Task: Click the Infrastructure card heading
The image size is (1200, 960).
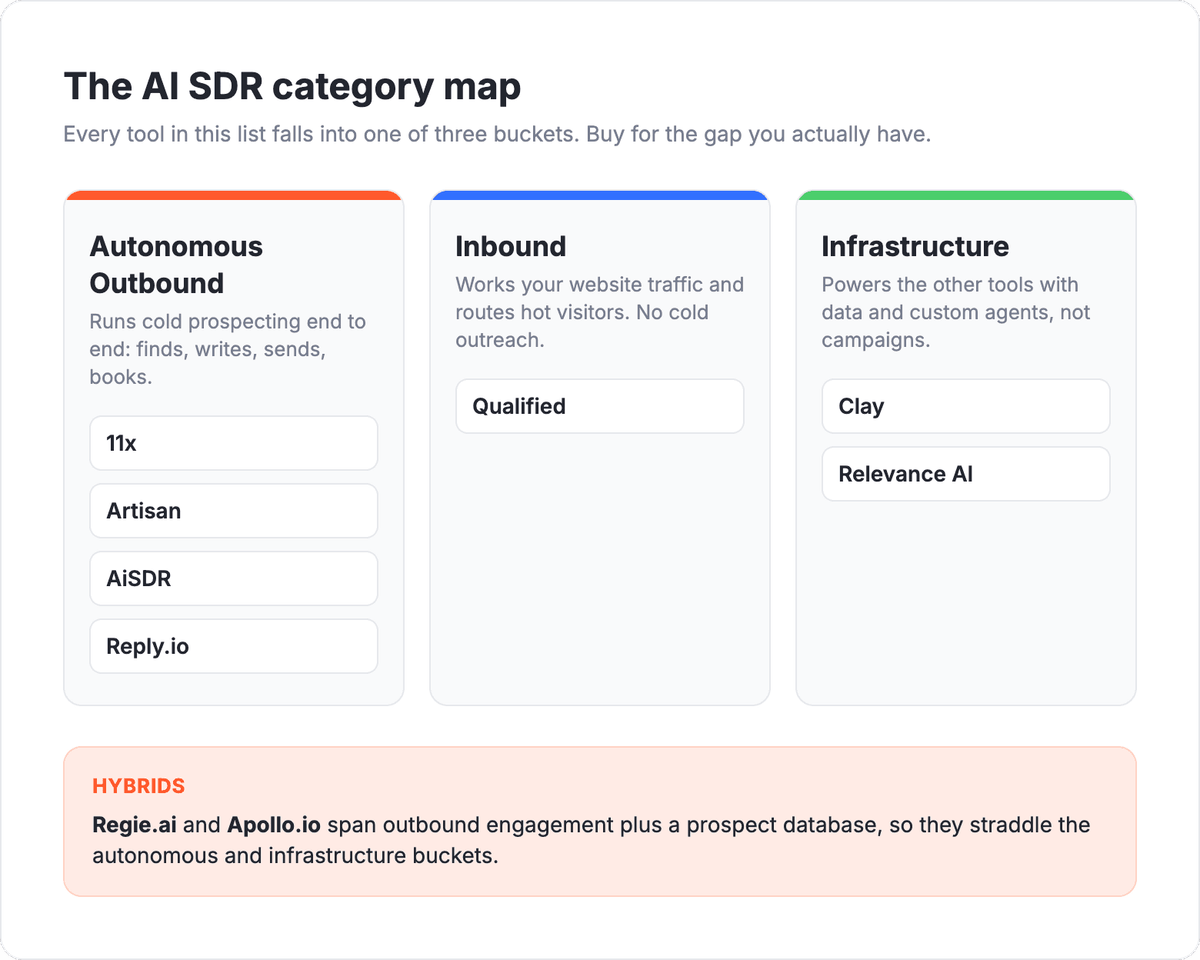Action: point(915,246)
